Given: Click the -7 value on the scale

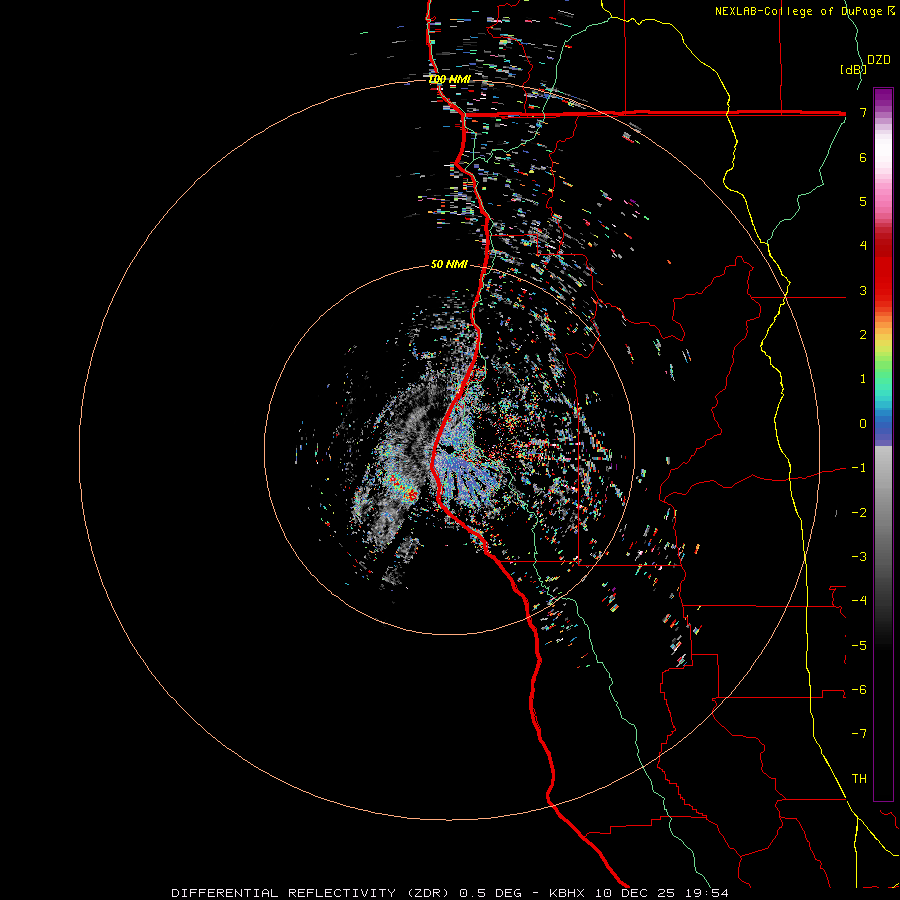Looking at the screenshot, I should click(x=859, y=734).
